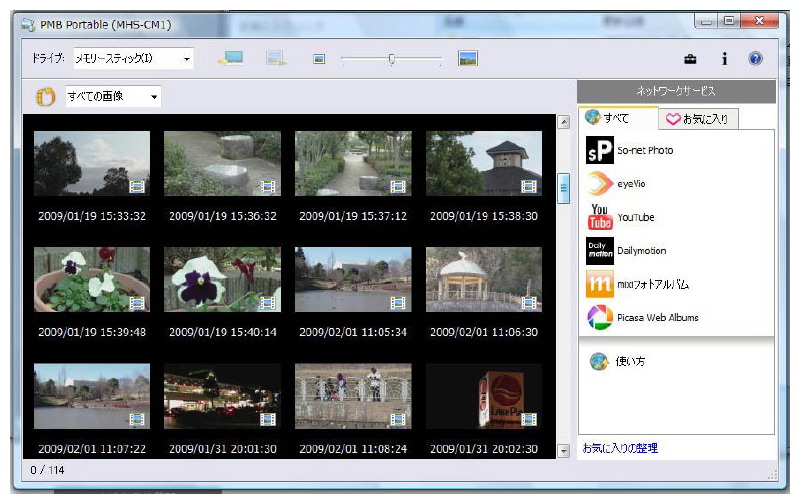Click the information 'i' icon
Screen dimensions: 800x504
pyautogui.click(x=724, y=59)
